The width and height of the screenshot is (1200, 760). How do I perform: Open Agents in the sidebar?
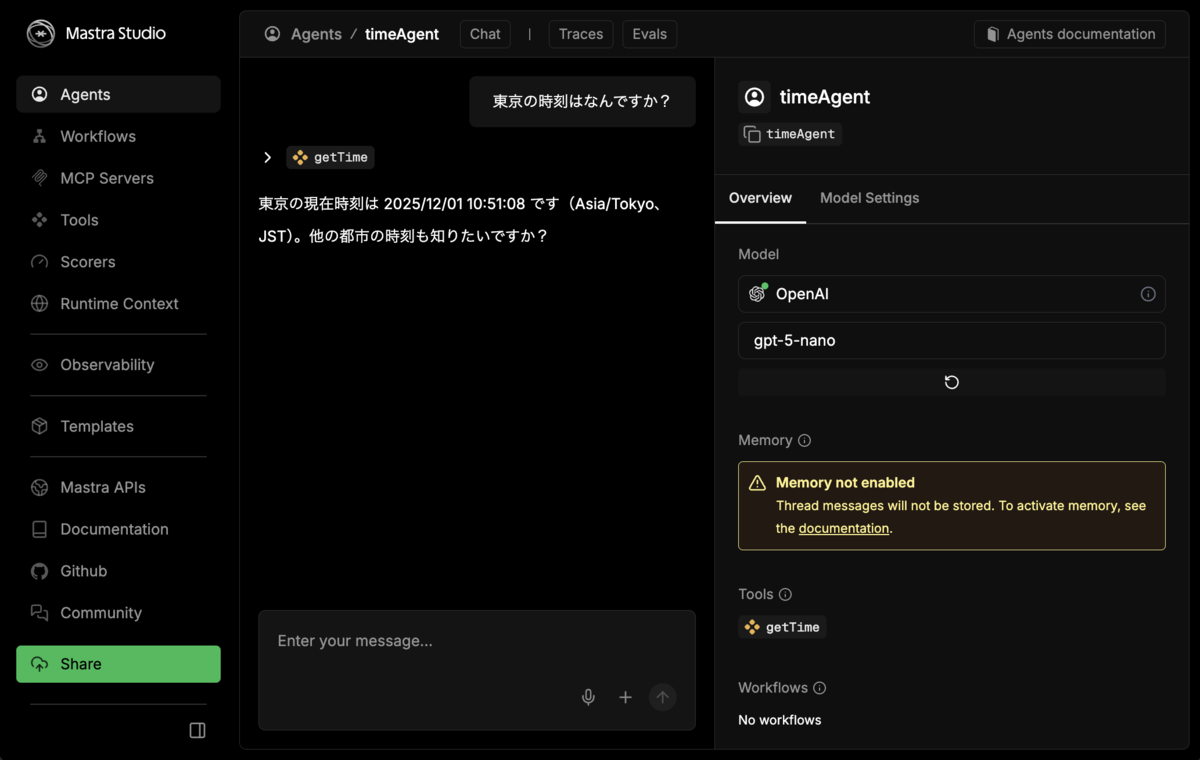click(x=118, y=94)
